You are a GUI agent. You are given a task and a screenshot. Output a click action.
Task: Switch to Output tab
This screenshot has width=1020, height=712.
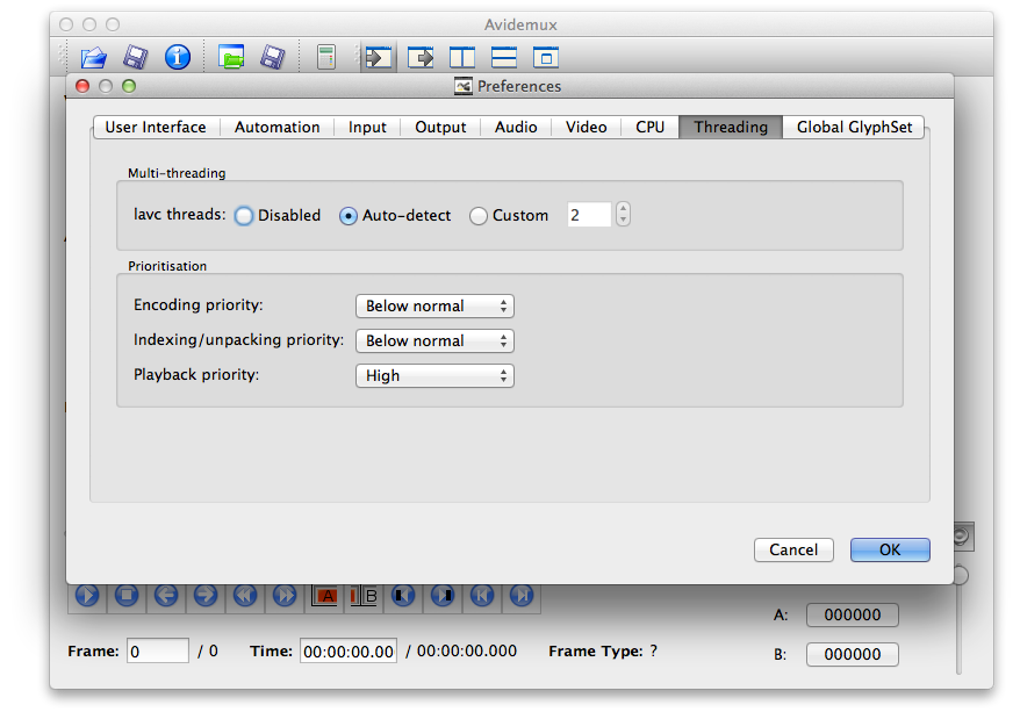(440, 127)
